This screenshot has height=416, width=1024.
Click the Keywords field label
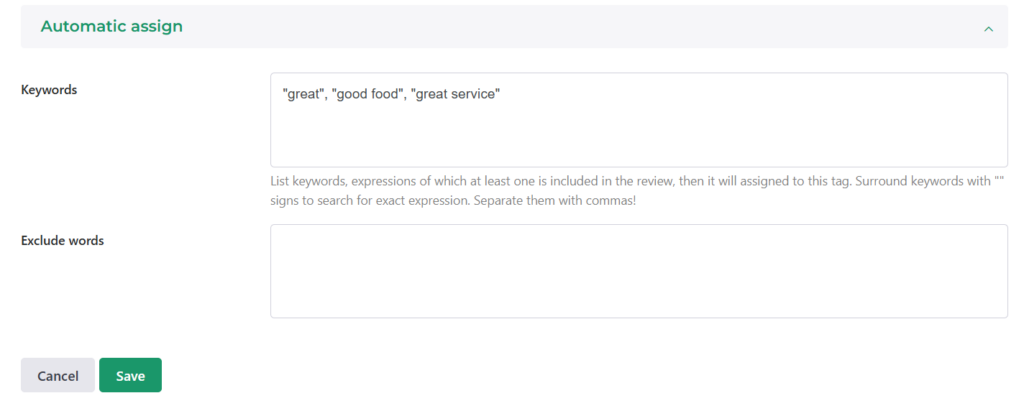pos(49,90)
